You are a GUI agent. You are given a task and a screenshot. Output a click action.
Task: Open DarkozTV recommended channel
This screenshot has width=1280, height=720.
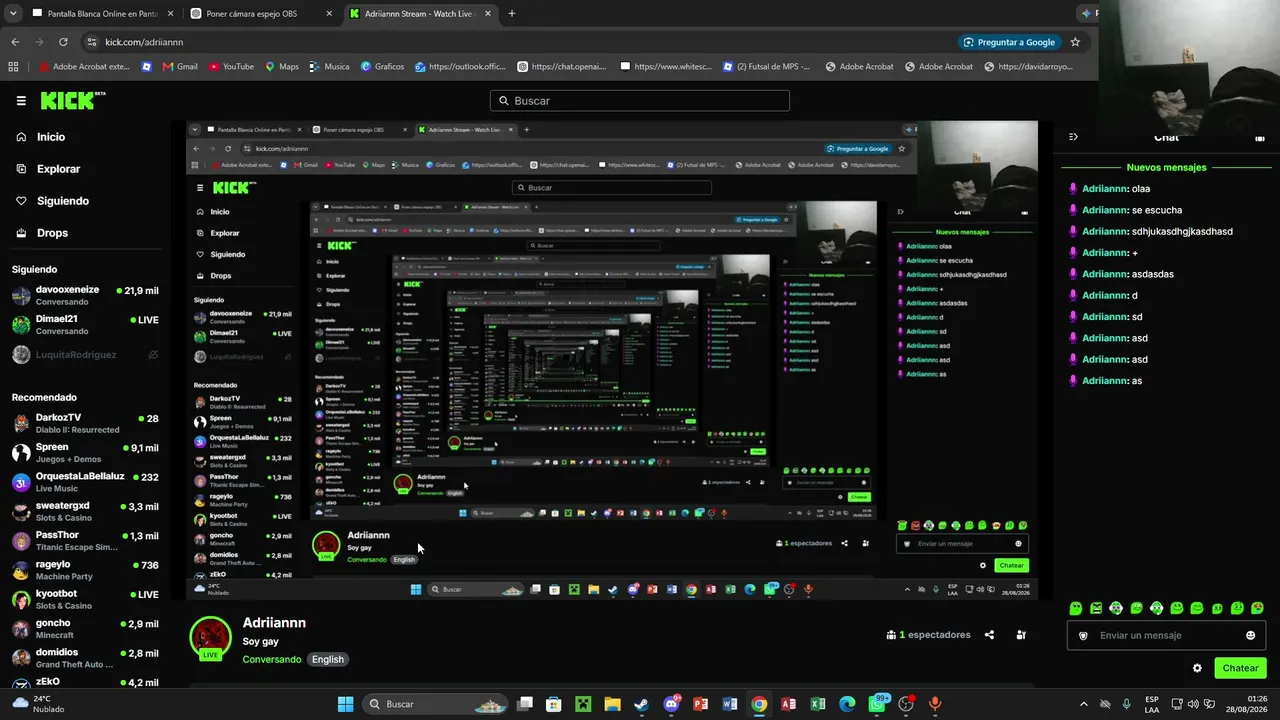pyautogui.click(x=85, y=423)
